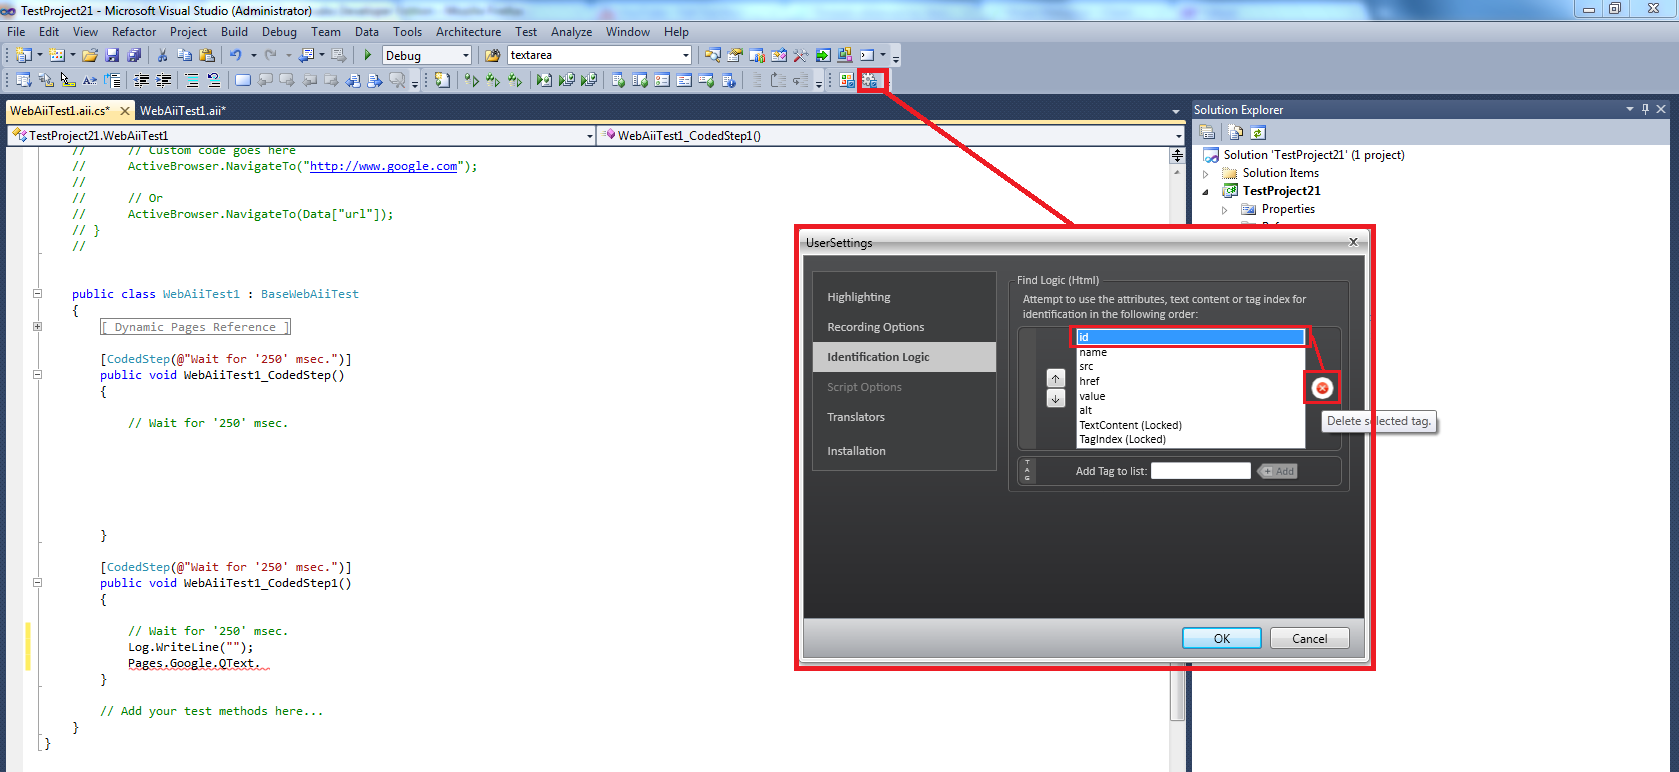Decrease line indent in the text editor toolbar
1679x772 pixels.
142,80
